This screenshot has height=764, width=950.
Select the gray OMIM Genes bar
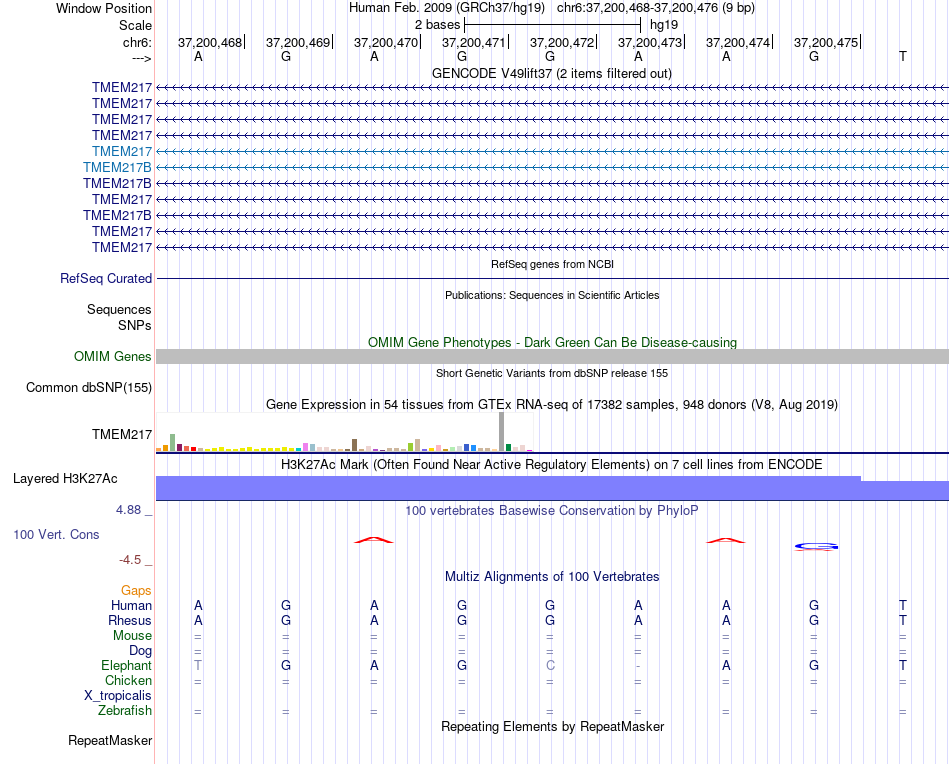pos(552,356)
